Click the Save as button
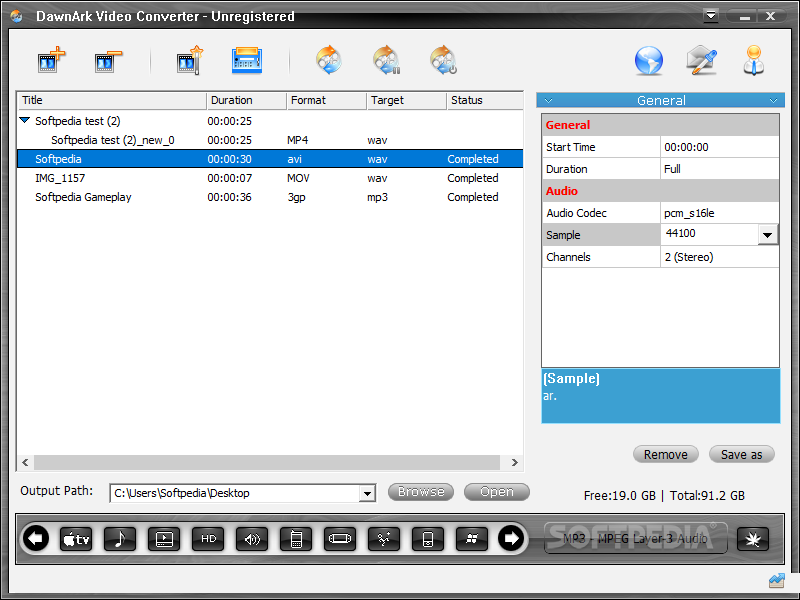Screen dimensions: 800x600 [741, 454]
